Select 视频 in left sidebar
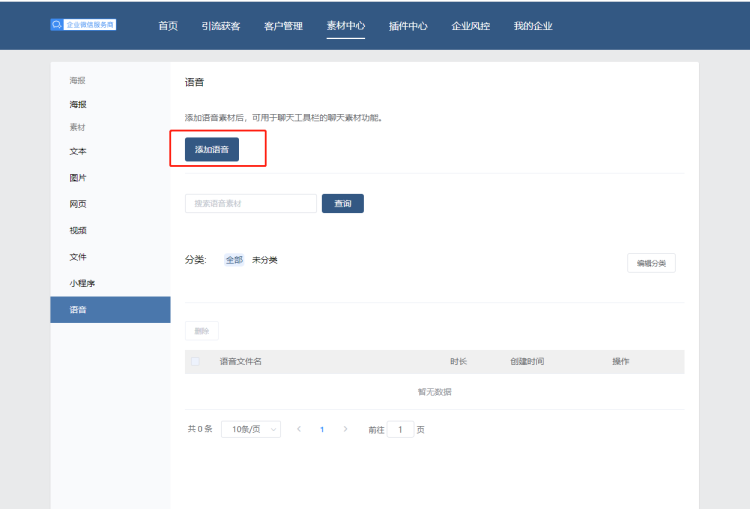Viewport: 750px width, 509px height. coord(78,230)
